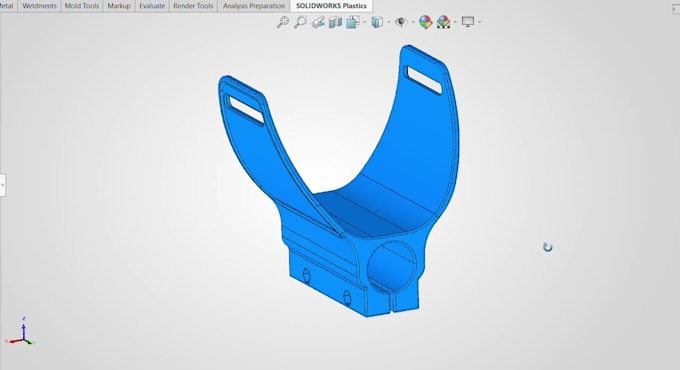Select the blue bracket model
Screen dimensions: 680x370
point(390,174)
